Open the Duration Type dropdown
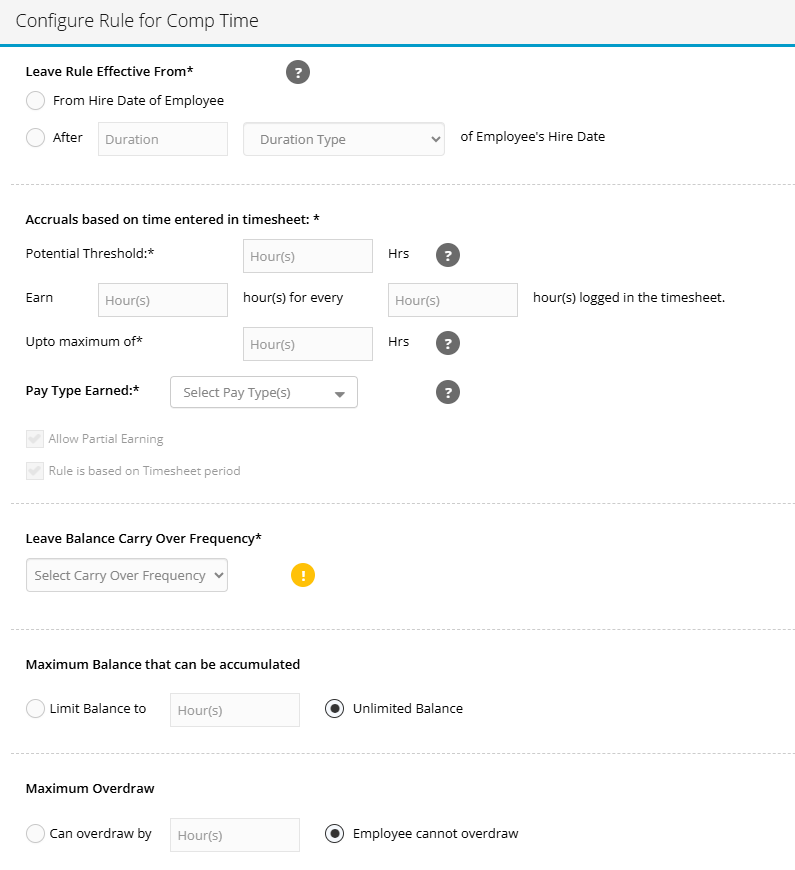 coord(343,139)
